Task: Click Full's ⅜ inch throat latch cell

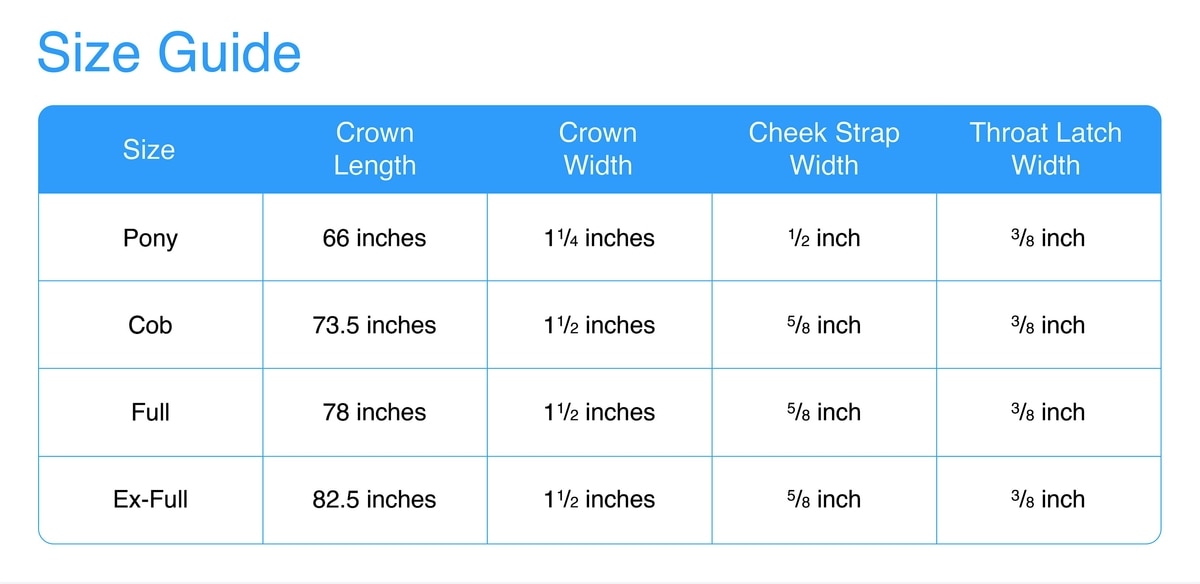Action: pyautogui.click(x=1046, y=413)
